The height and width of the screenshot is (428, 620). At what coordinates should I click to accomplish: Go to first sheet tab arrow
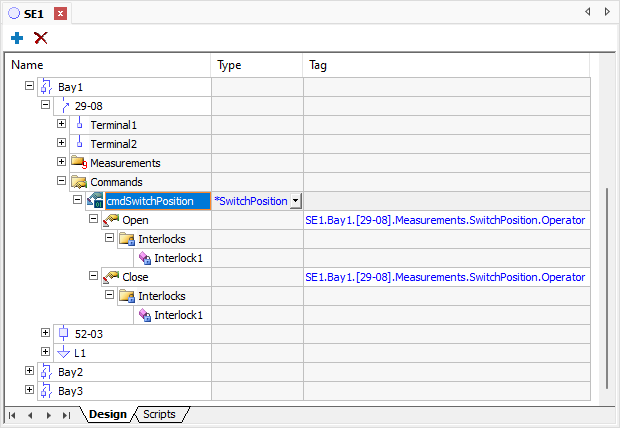coord(12,415)
